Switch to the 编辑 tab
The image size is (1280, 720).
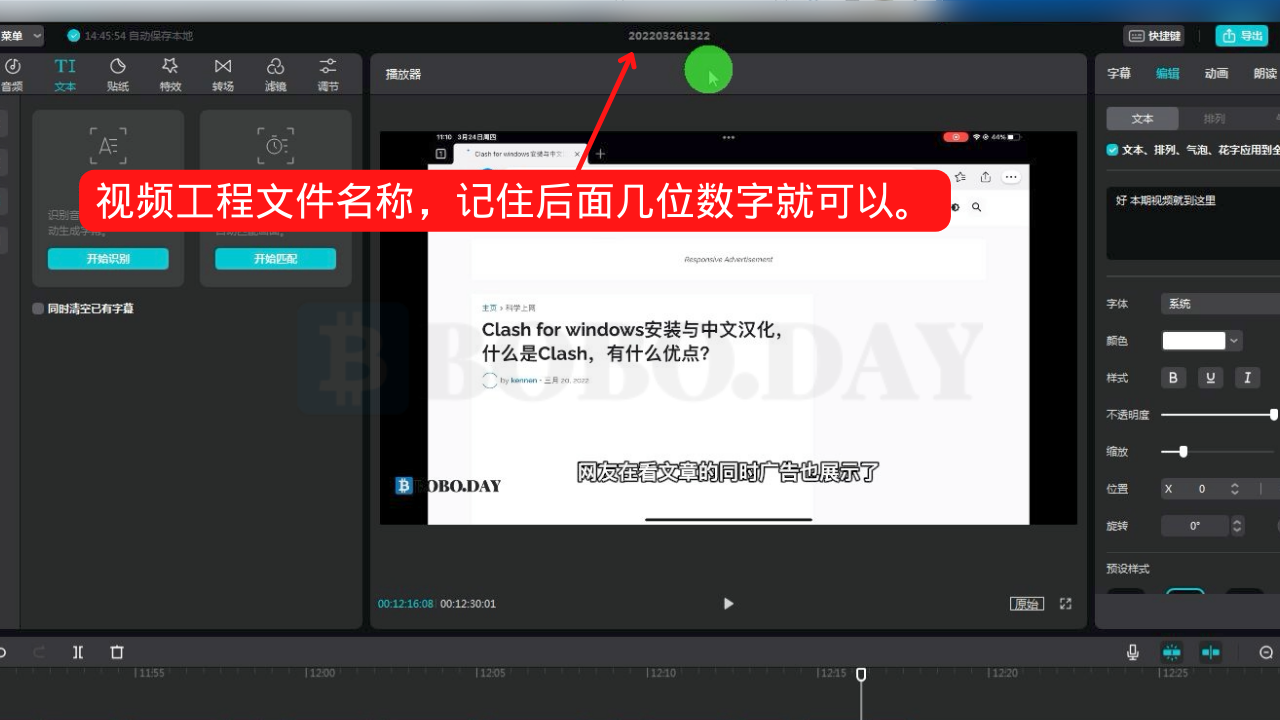tap(1167, 74)
